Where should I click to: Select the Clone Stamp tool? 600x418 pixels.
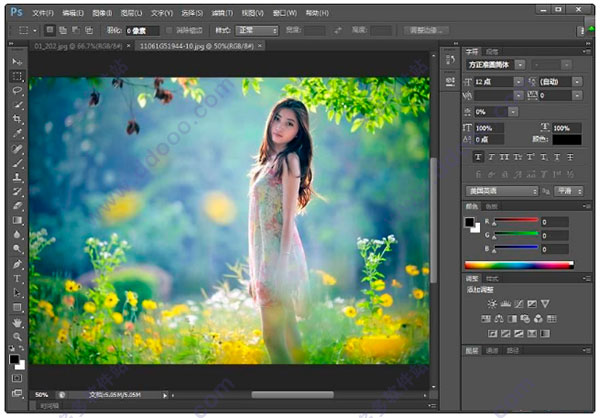[x=17, y=177]
